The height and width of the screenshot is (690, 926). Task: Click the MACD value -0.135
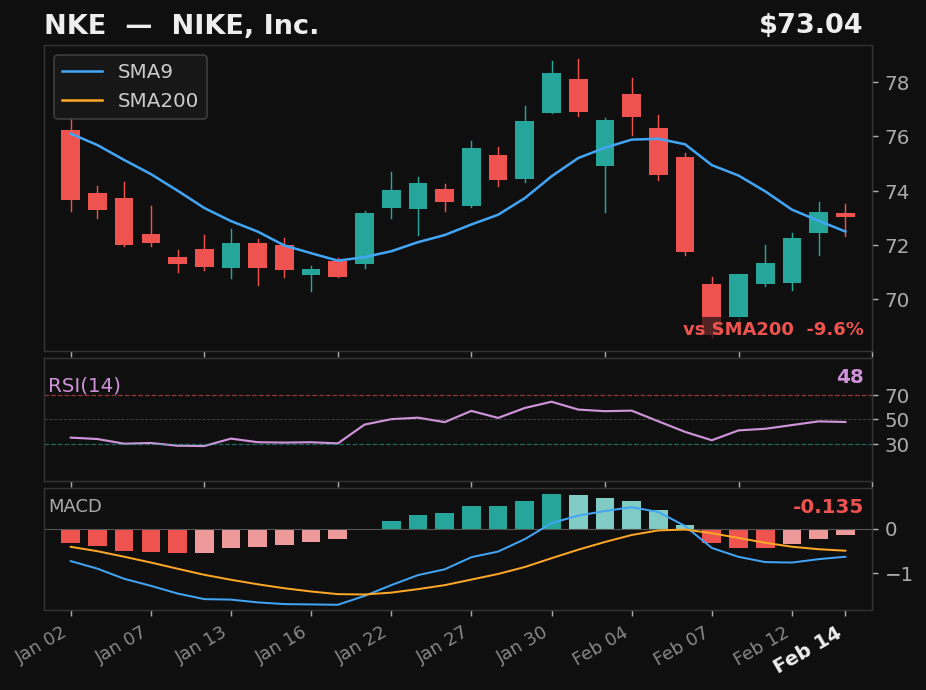pyautogui.click(x=827, y=506)
